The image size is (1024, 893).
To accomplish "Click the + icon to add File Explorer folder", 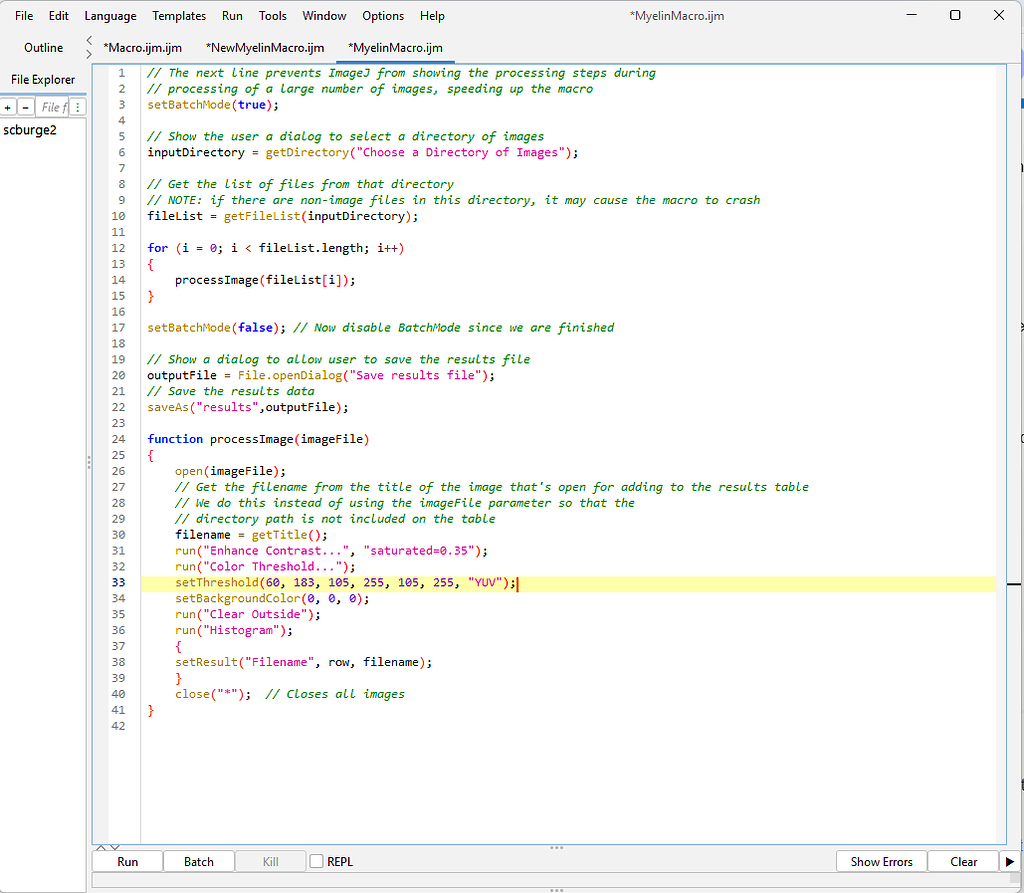I will 8,107.
